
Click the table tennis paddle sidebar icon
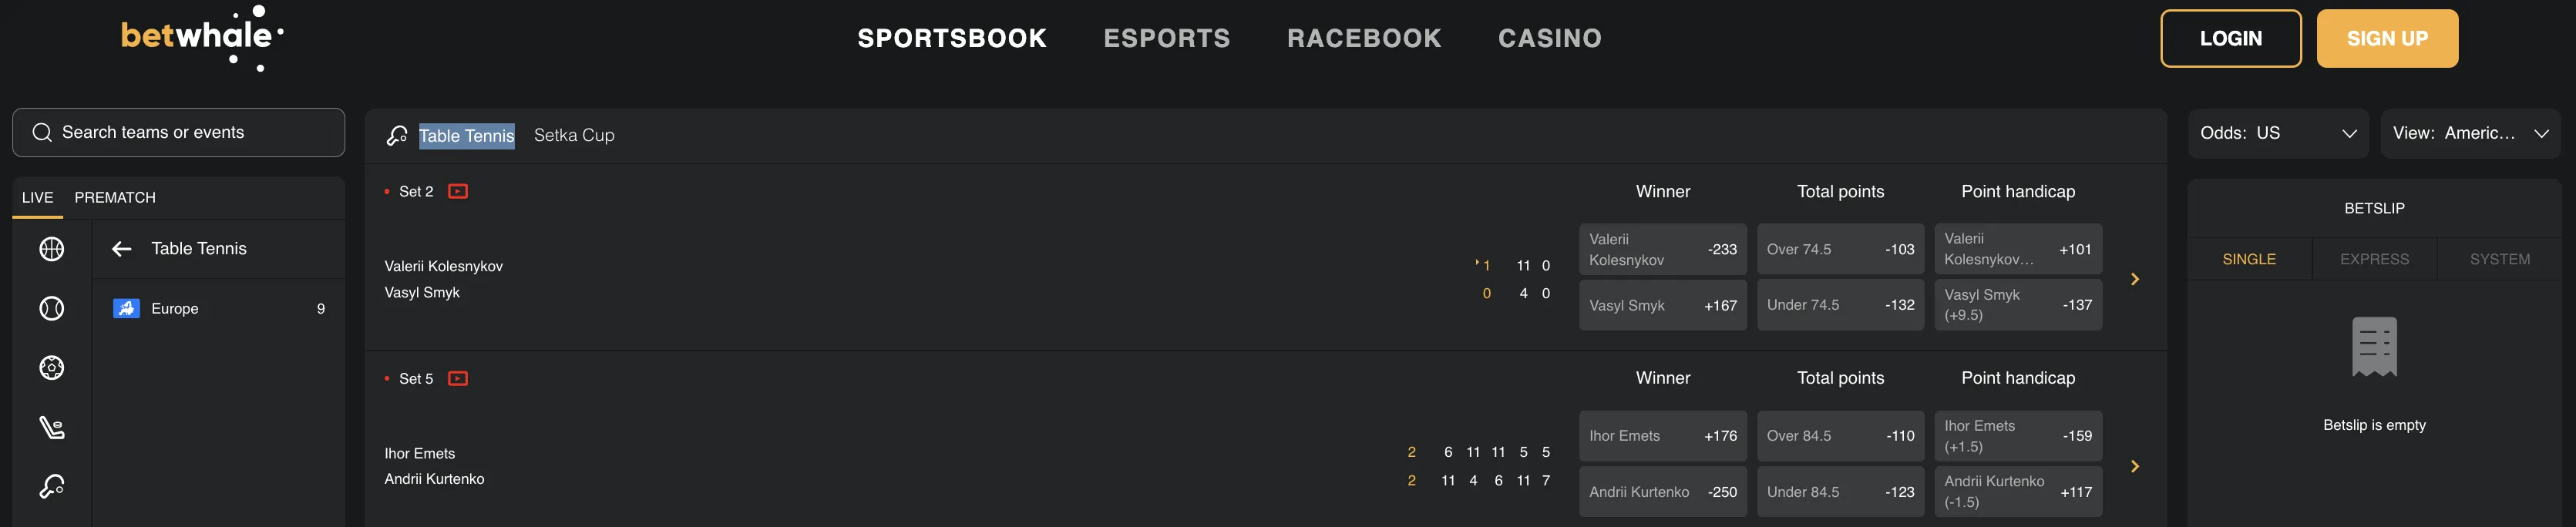point(52,487)
